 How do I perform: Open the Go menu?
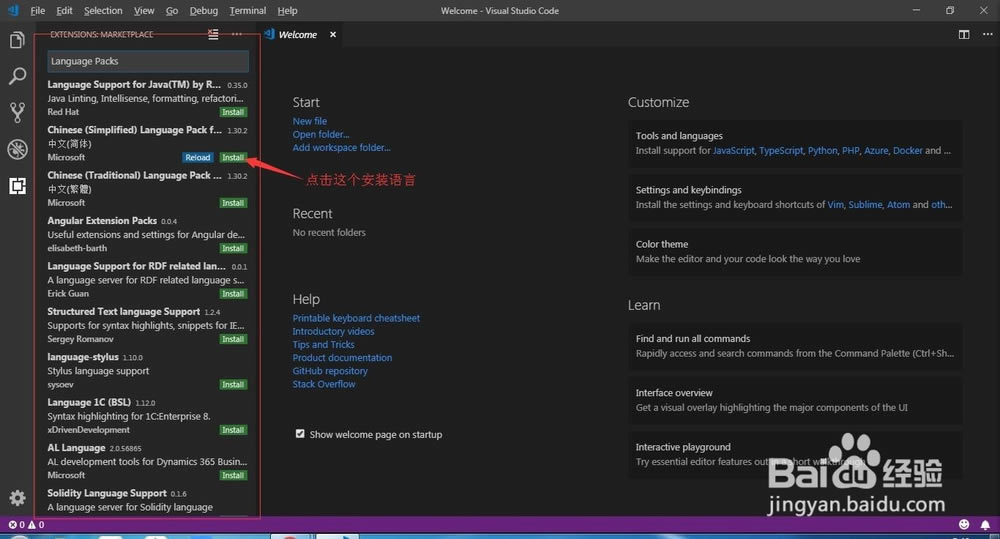point(172,10)
